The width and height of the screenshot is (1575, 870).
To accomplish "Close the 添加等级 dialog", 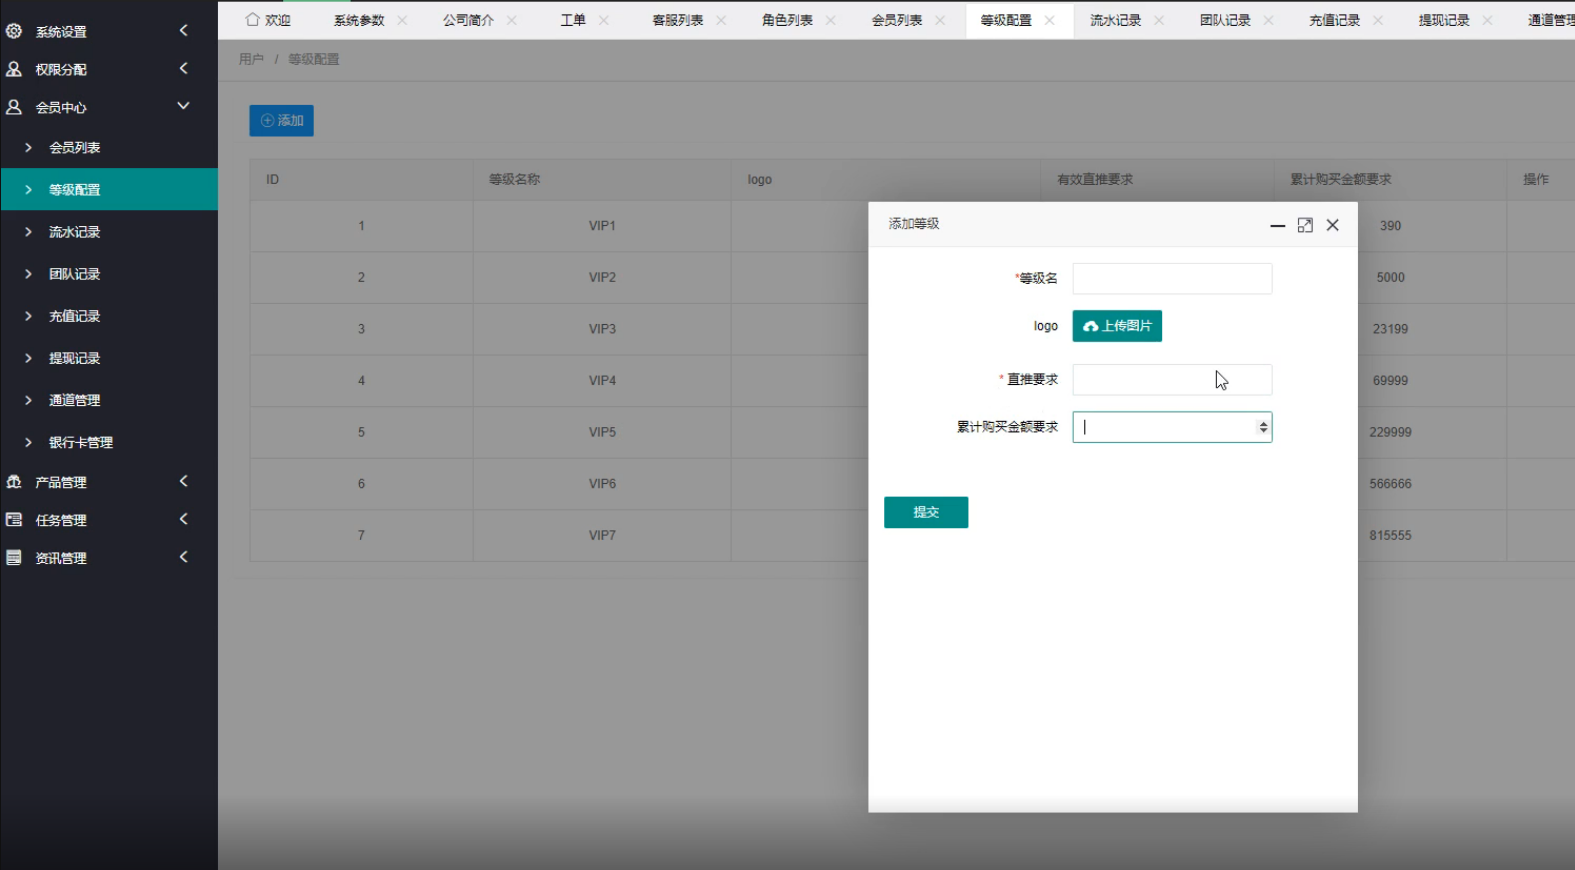I will tap(1332, 225).
